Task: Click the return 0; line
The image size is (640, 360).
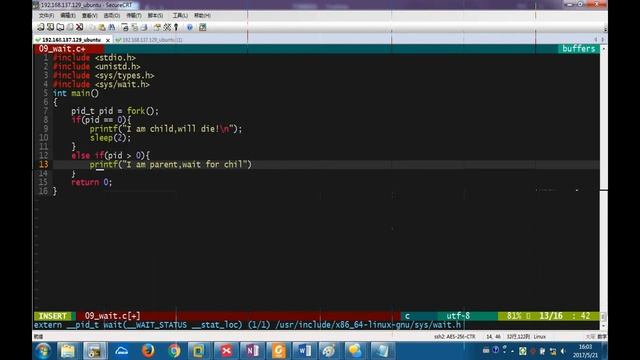Action: tap(92, 182)
